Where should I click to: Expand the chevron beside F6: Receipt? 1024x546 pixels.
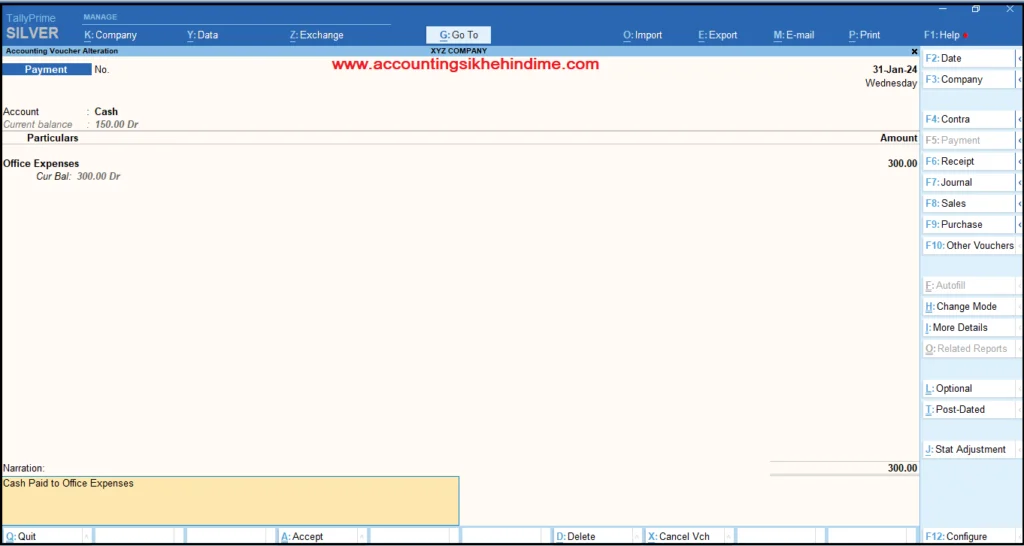point(1019,161)
